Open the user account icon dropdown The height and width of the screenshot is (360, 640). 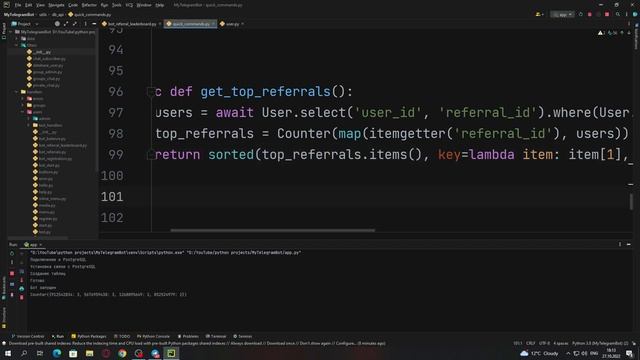(539, 14)
